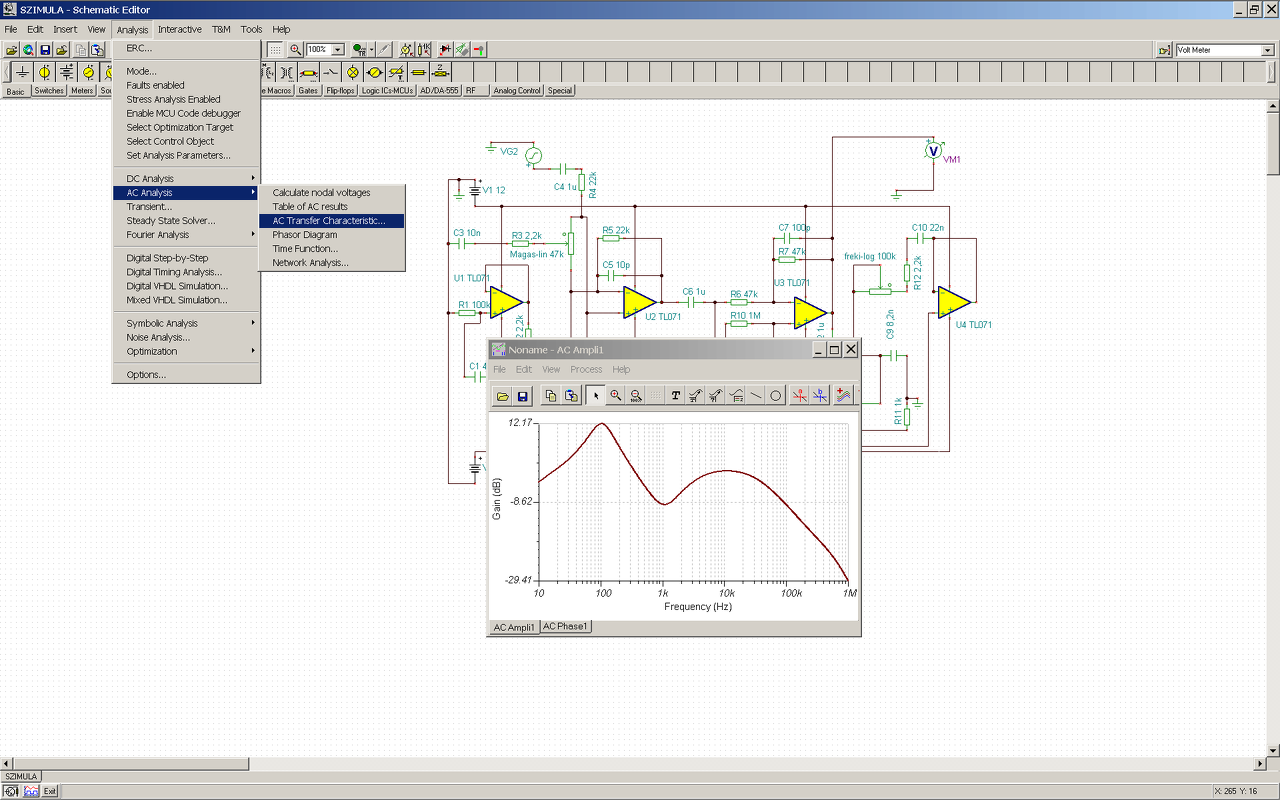Toggle the grid display icon in main toolbar

click(275, 49)
